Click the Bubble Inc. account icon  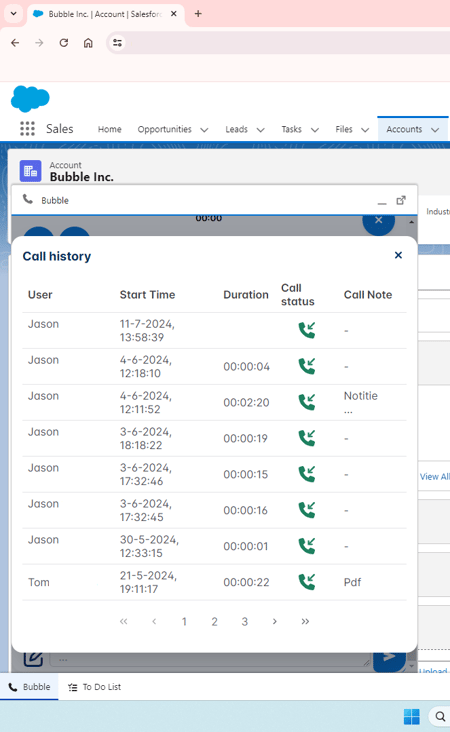(30, 171)
